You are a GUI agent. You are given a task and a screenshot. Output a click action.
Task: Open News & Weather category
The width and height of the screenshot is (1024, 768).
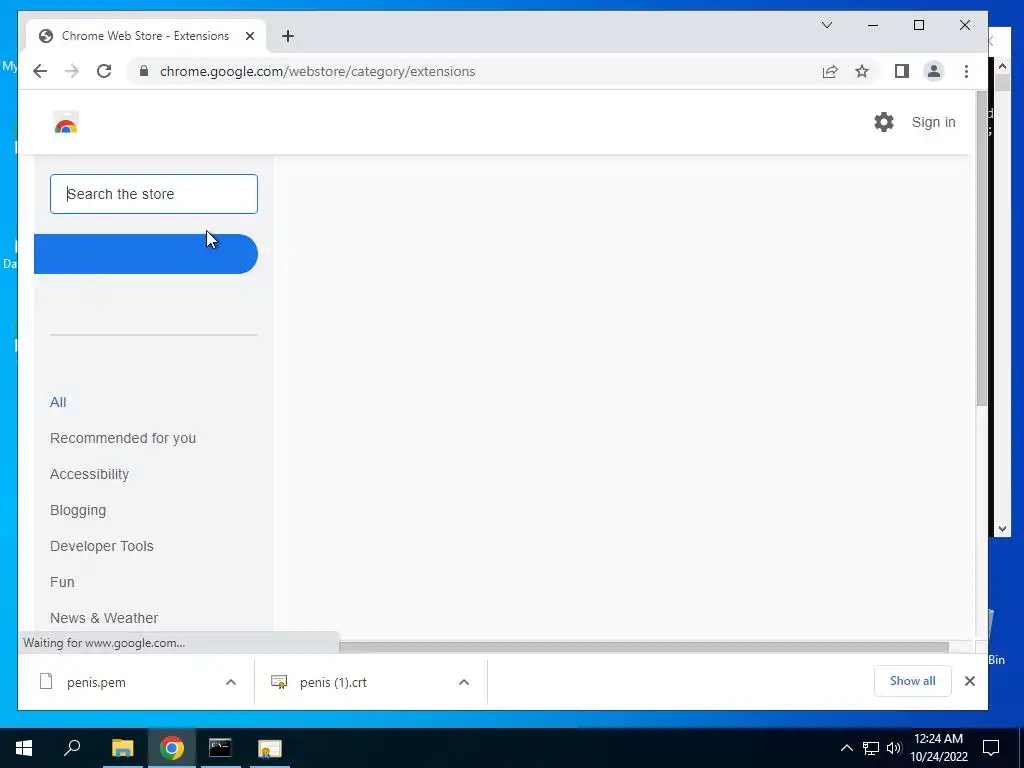coord(104,618)
